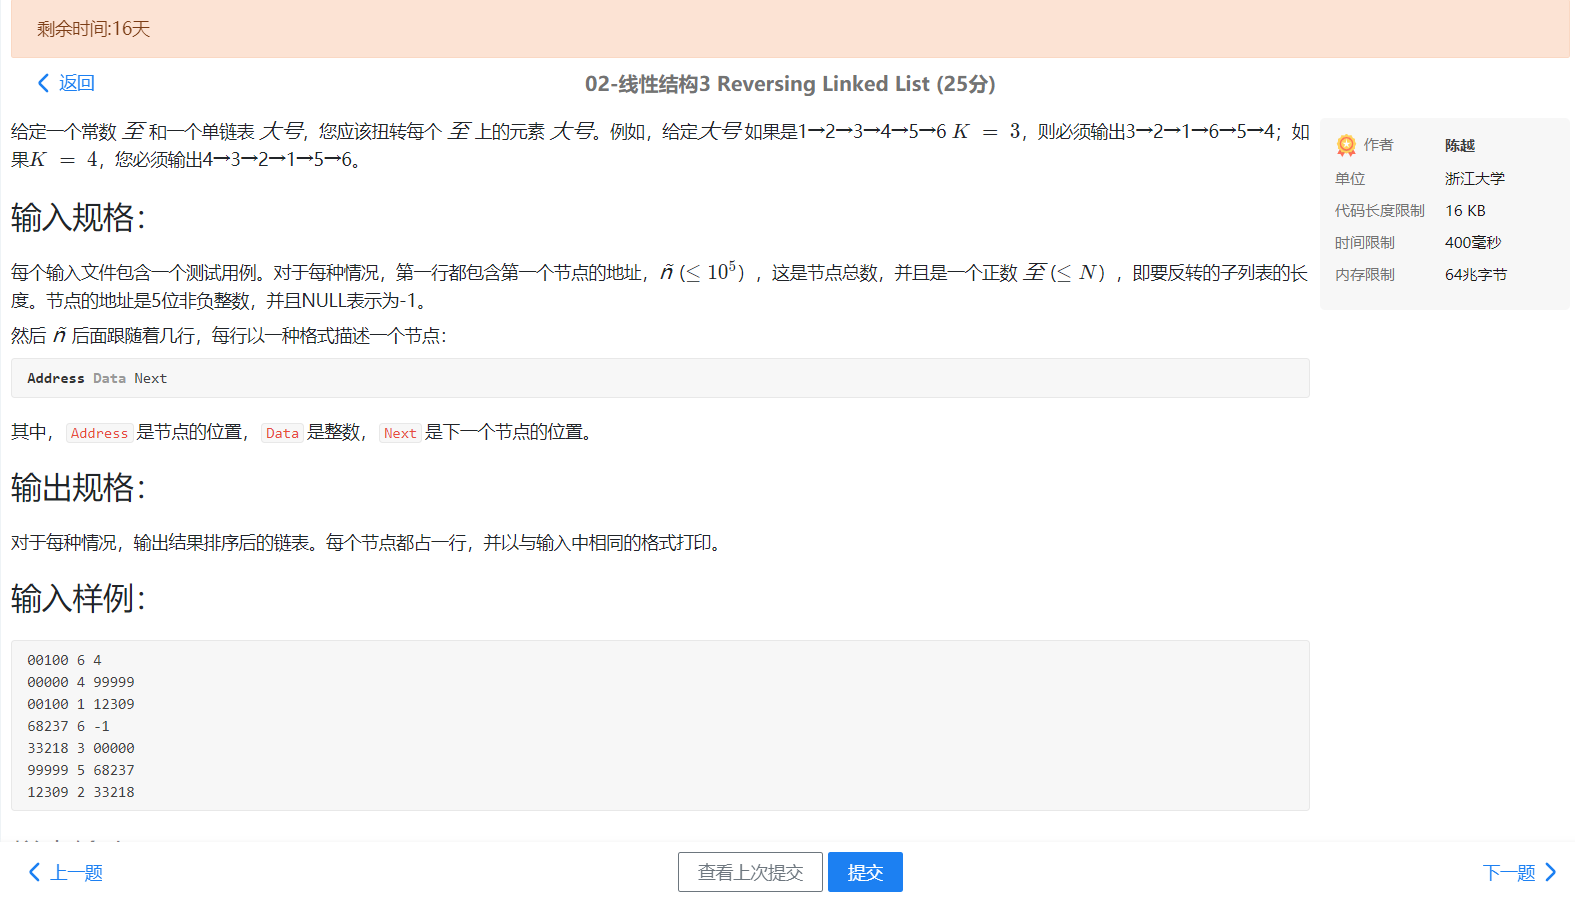Click the back chevron icon beside 返回

(43, 83)
